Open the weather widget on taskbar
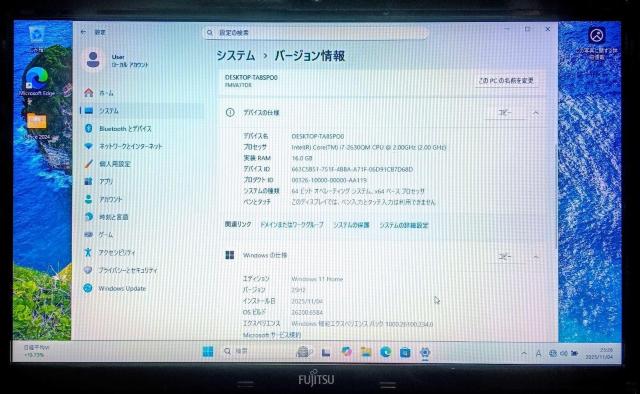This screenshot has width=640, height=394. coord(37,351)
